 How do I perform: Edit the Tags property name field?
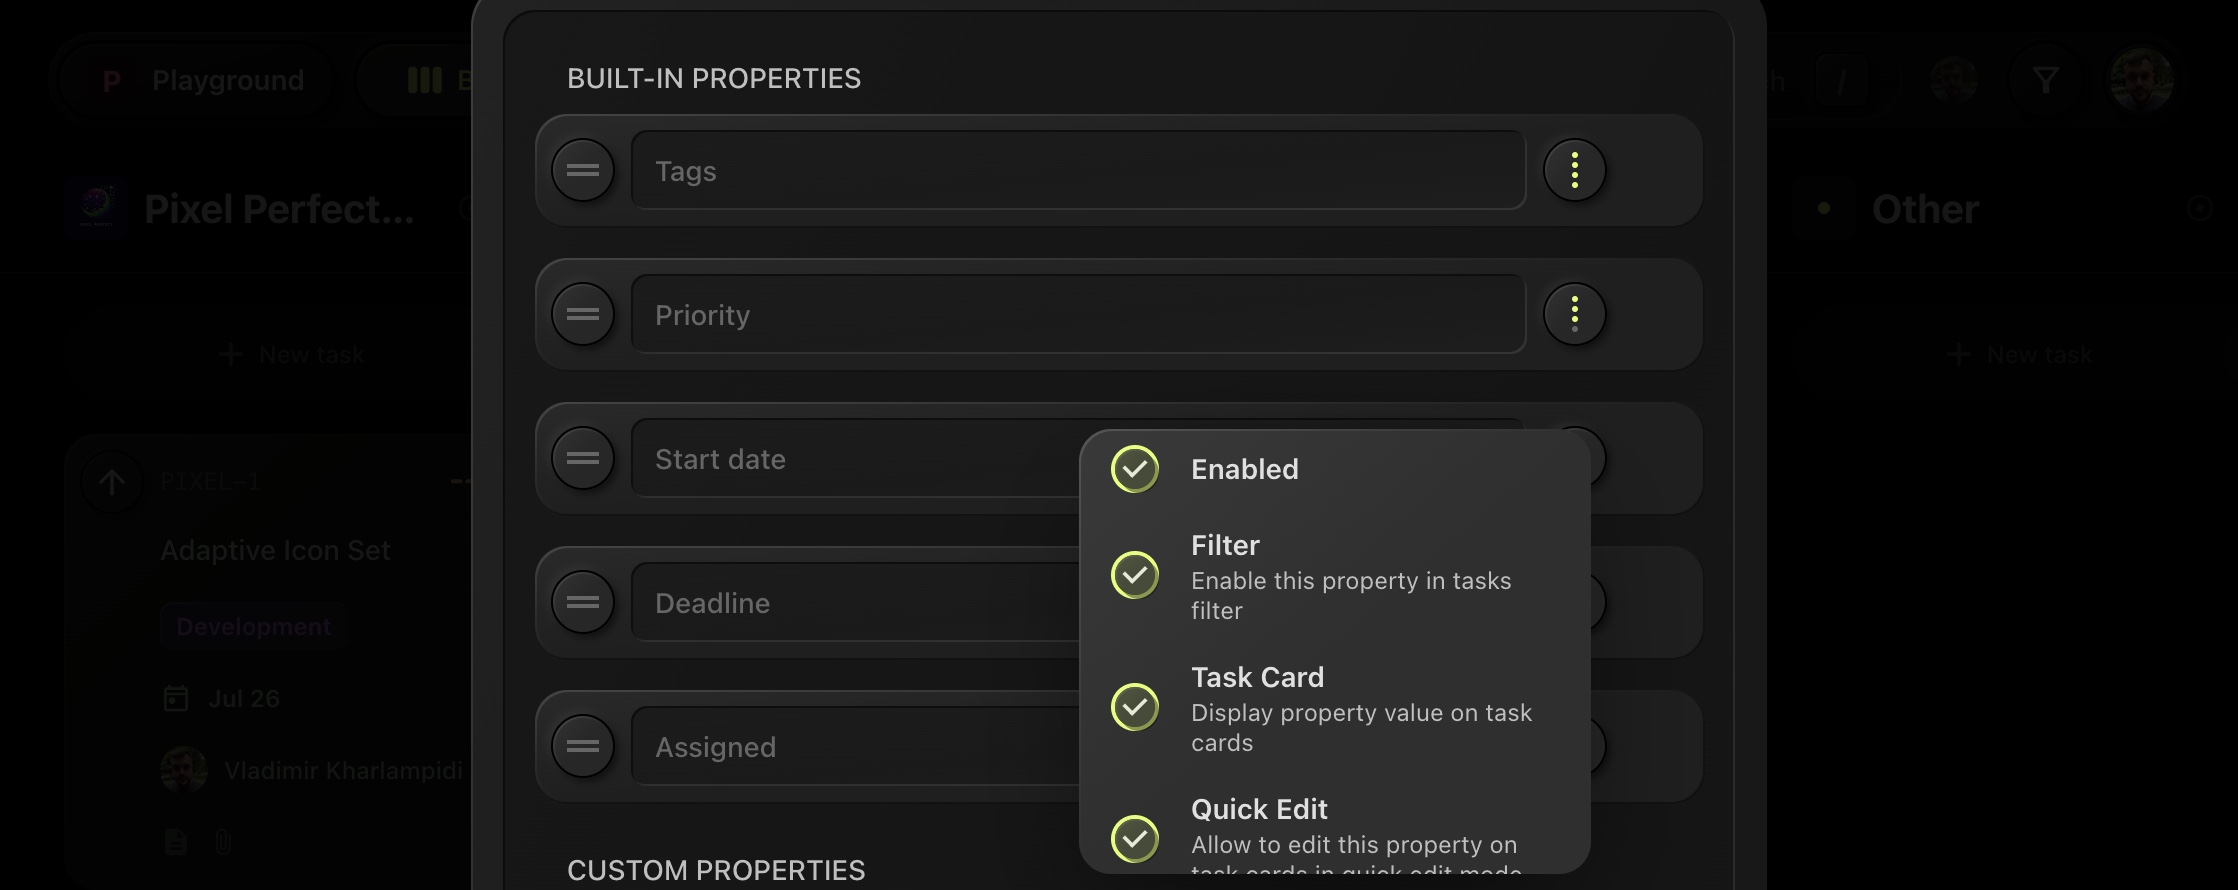coord(1078,171)
